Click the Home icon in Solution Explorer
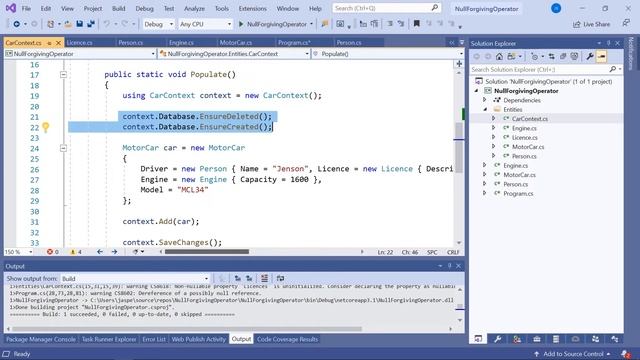Screen dimensions: 640x360 point(499,56)
